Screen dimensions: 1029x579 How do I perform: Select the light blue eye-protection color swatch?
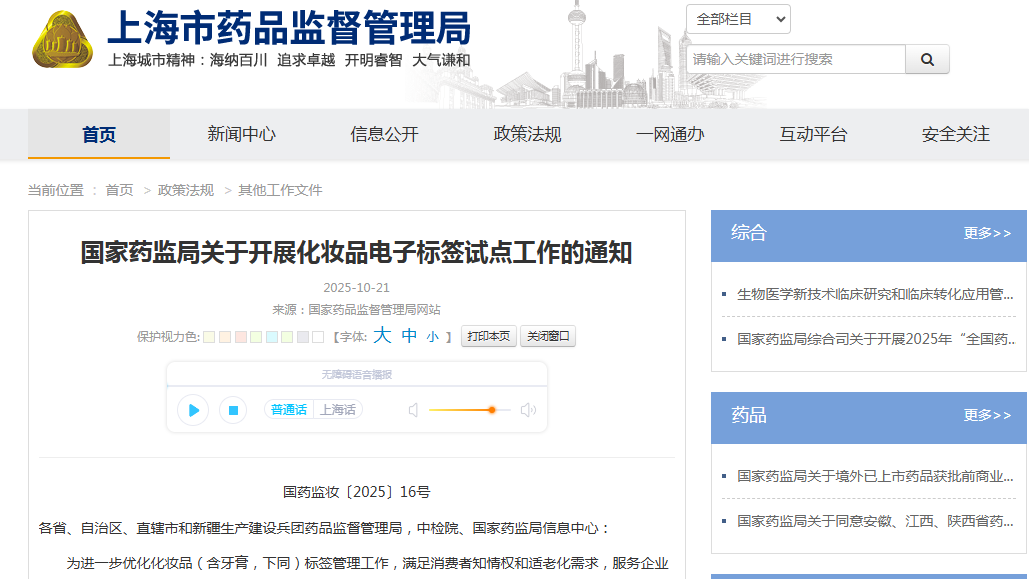coord(272,337)
